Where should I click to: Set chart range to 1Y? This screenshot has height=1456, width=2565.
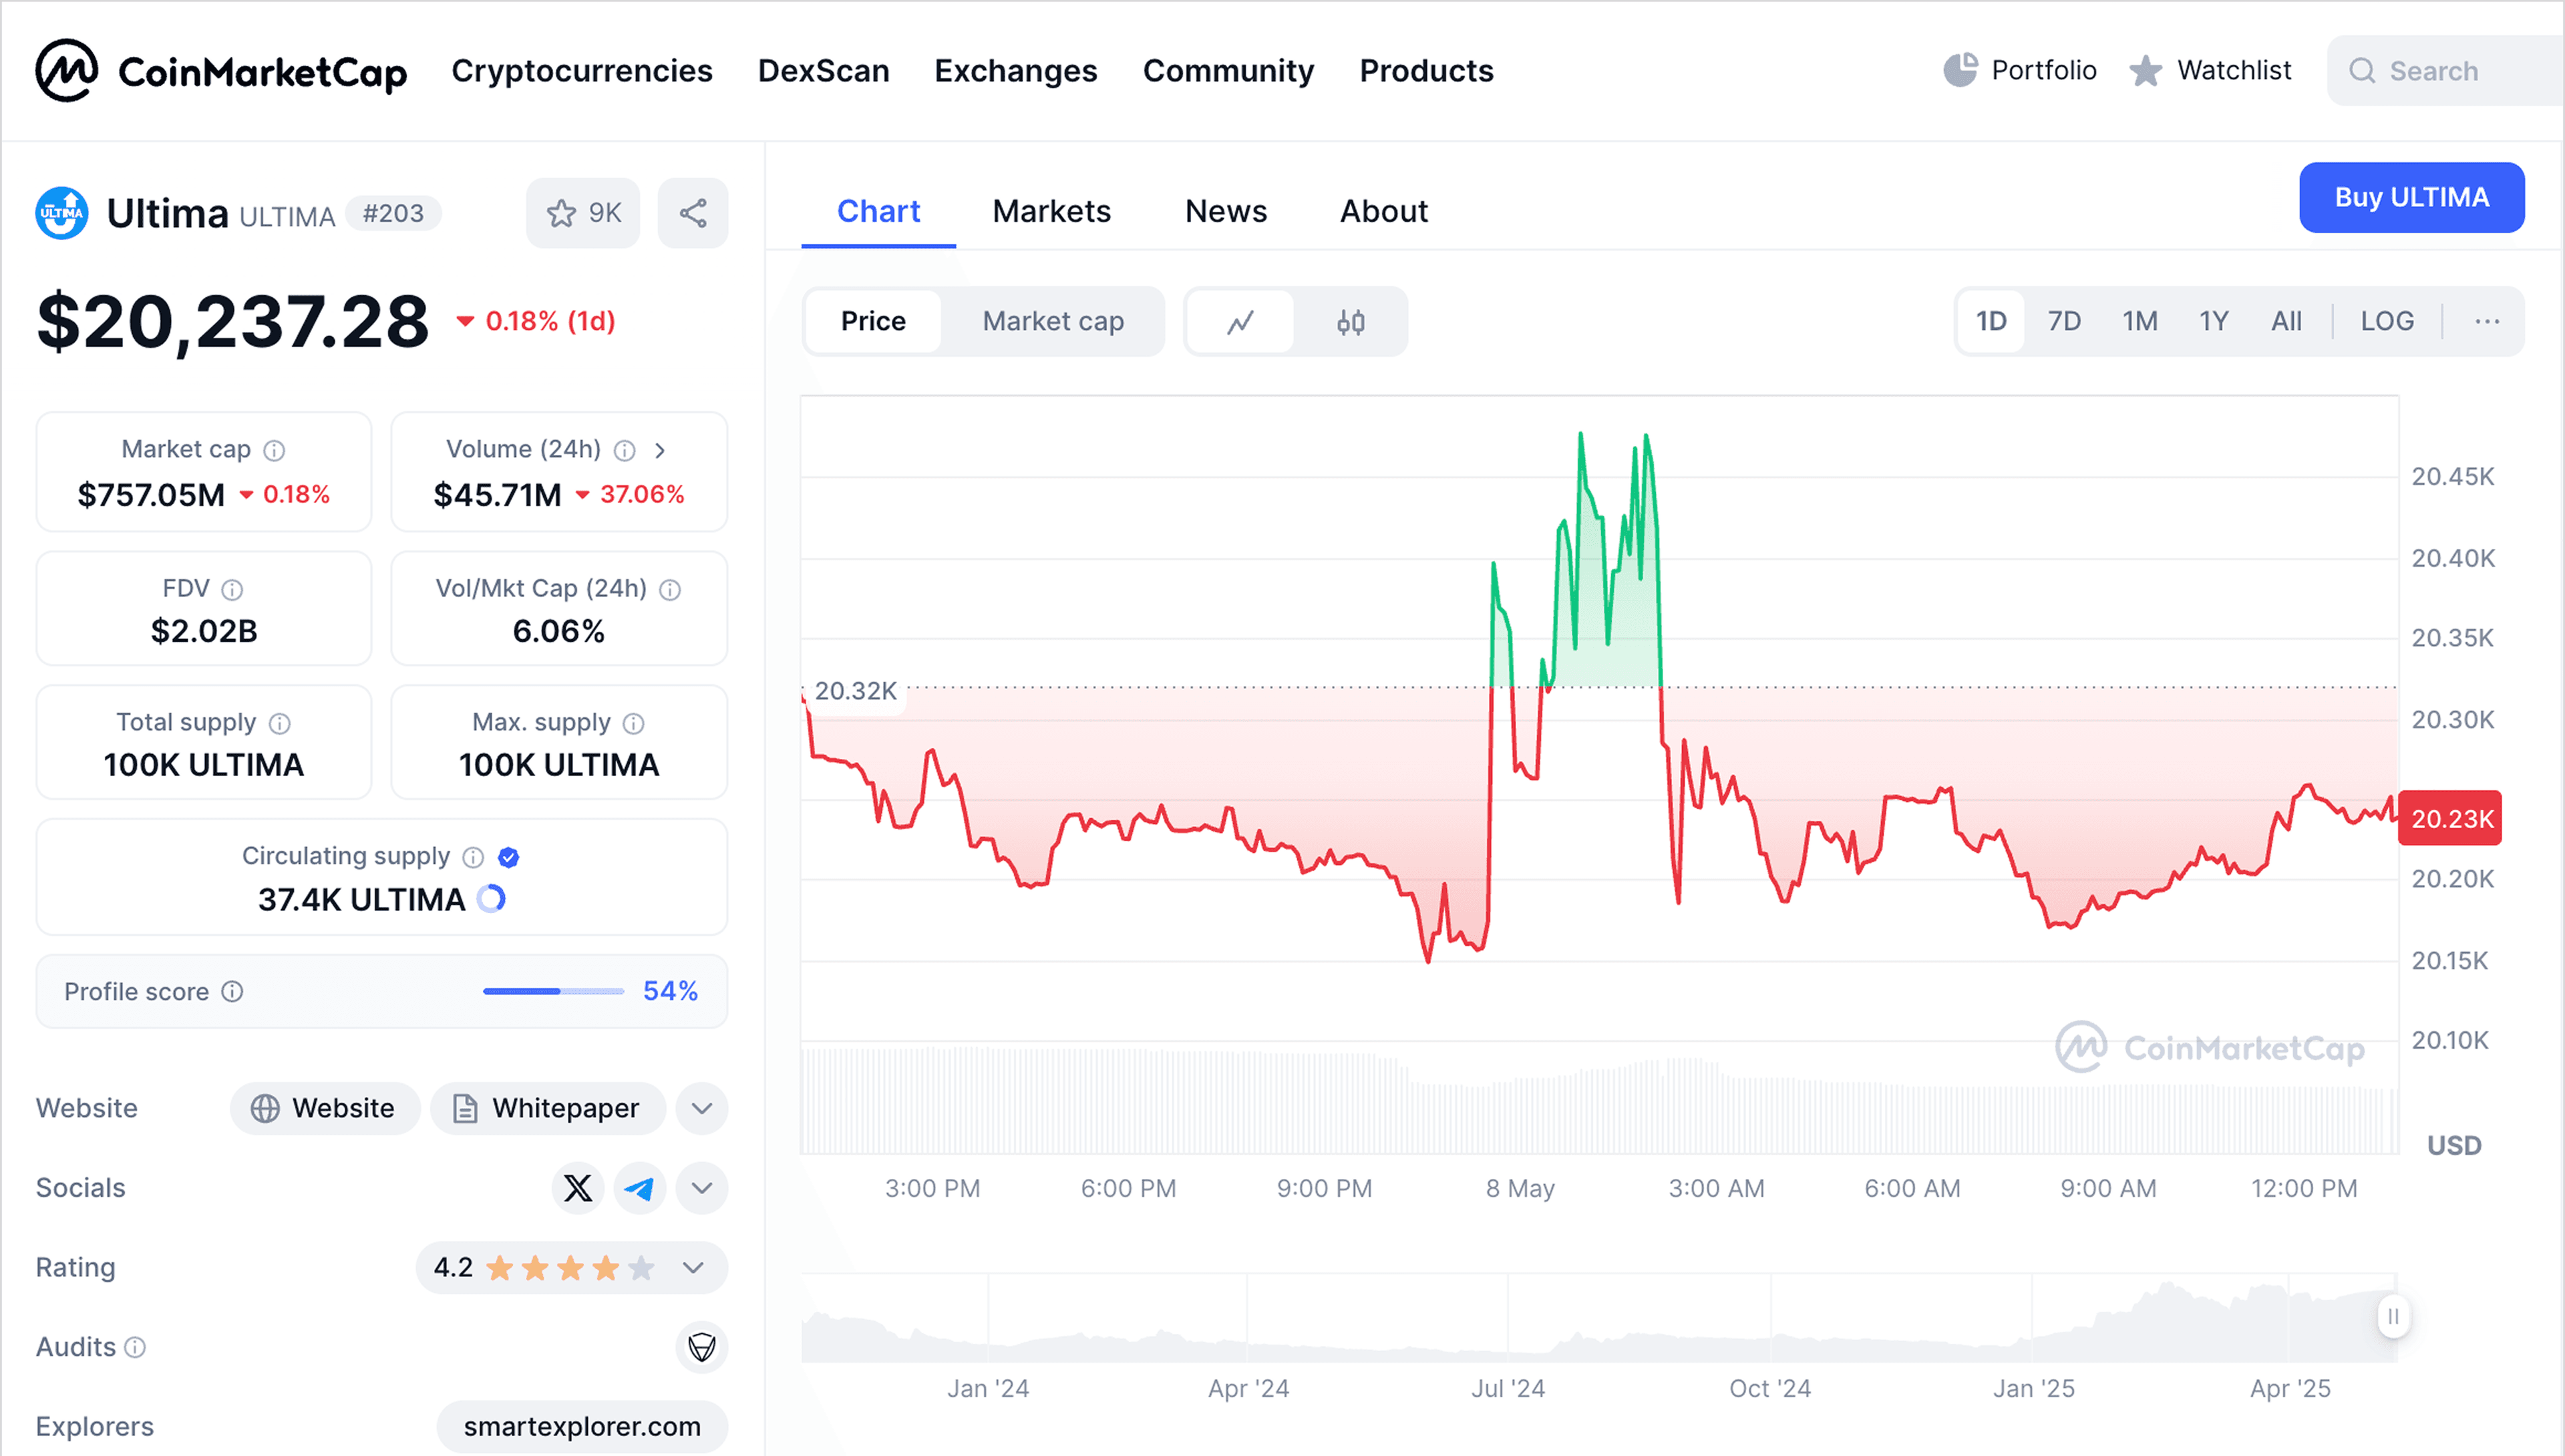point(2214,321)
